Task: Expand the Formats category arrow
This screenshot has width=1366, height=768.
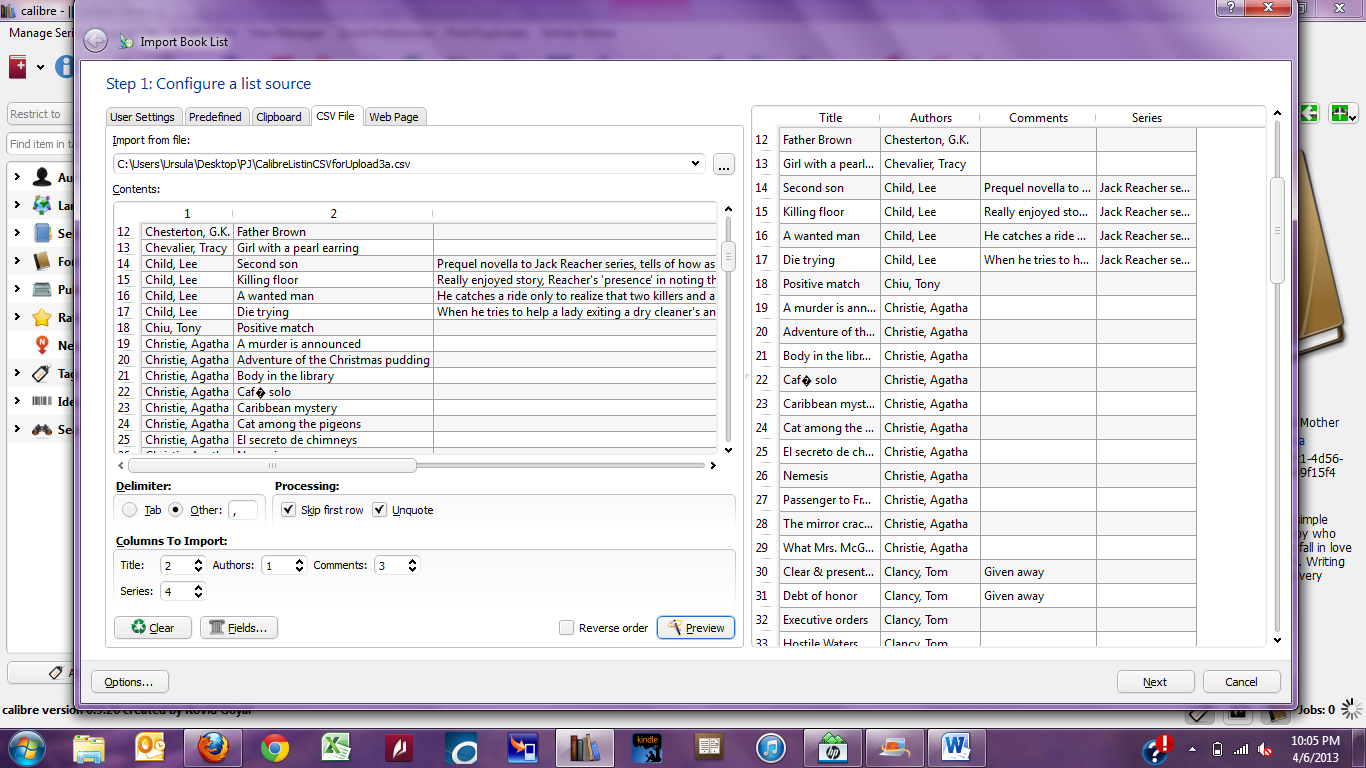Action: coord(17,261)
